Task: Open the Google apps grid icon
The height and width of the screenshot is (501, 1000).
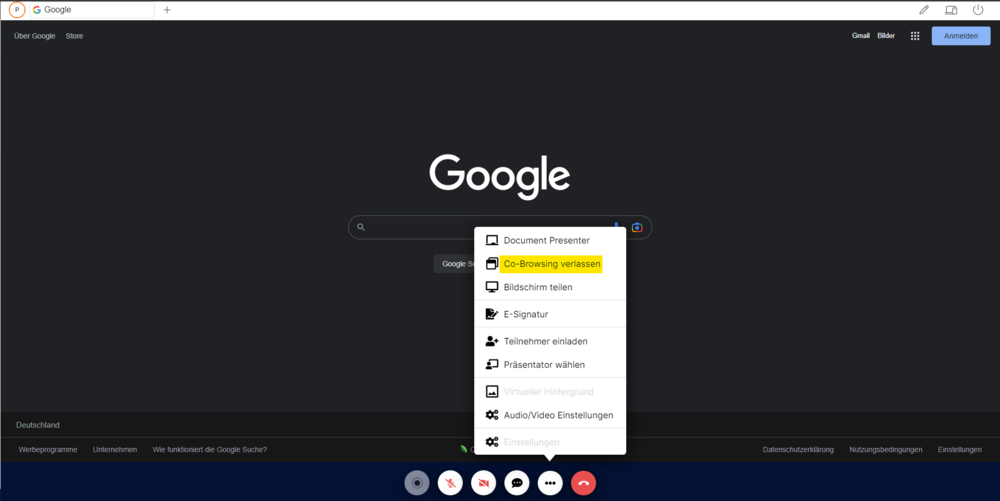Action: tap(915, 36)
